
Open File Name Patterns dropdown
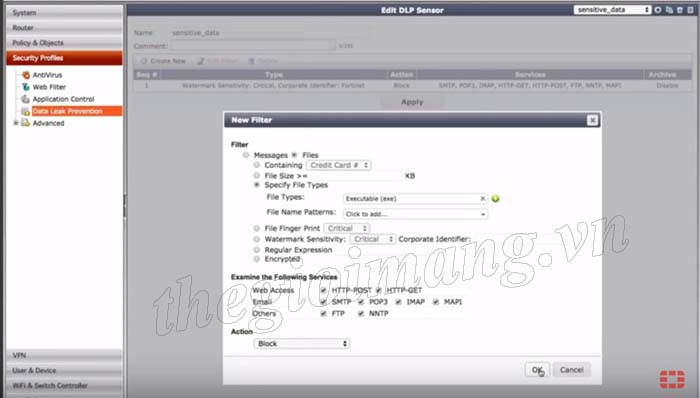tap(415, 214)
